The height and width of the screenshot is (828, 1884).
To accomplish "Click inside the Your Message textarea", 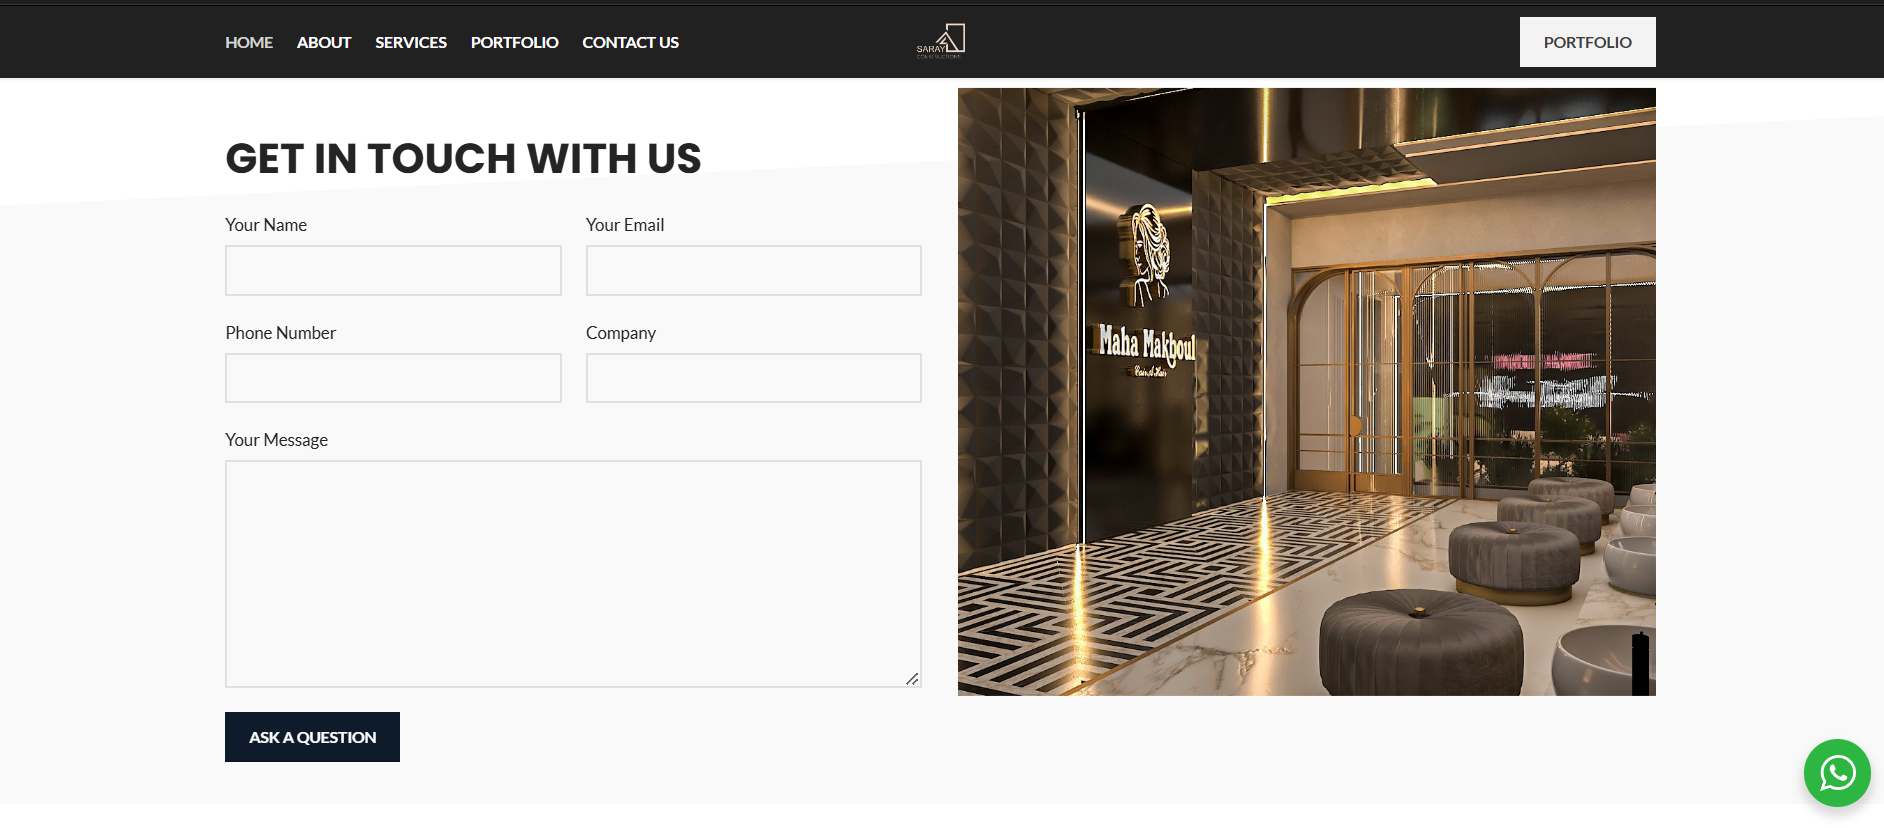I will [573, 574].
